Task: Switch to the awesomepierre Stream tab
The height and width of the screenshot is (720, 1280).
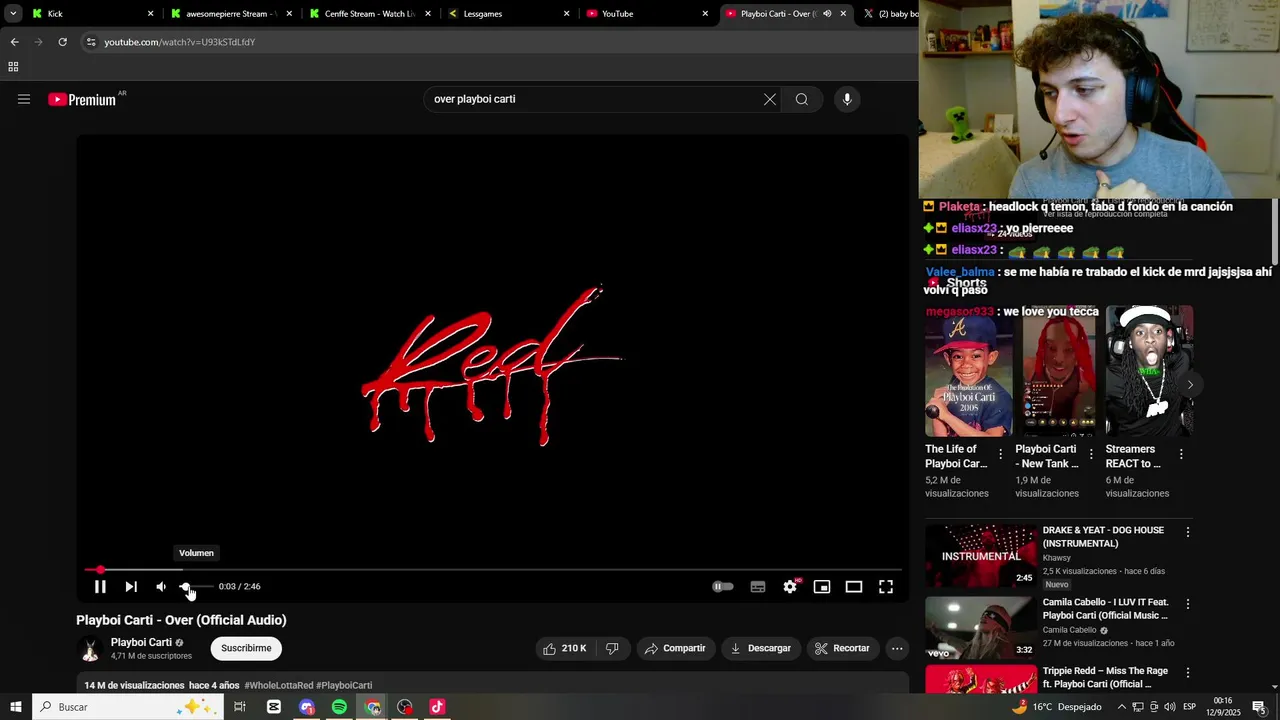Action: tap(229, 14)
